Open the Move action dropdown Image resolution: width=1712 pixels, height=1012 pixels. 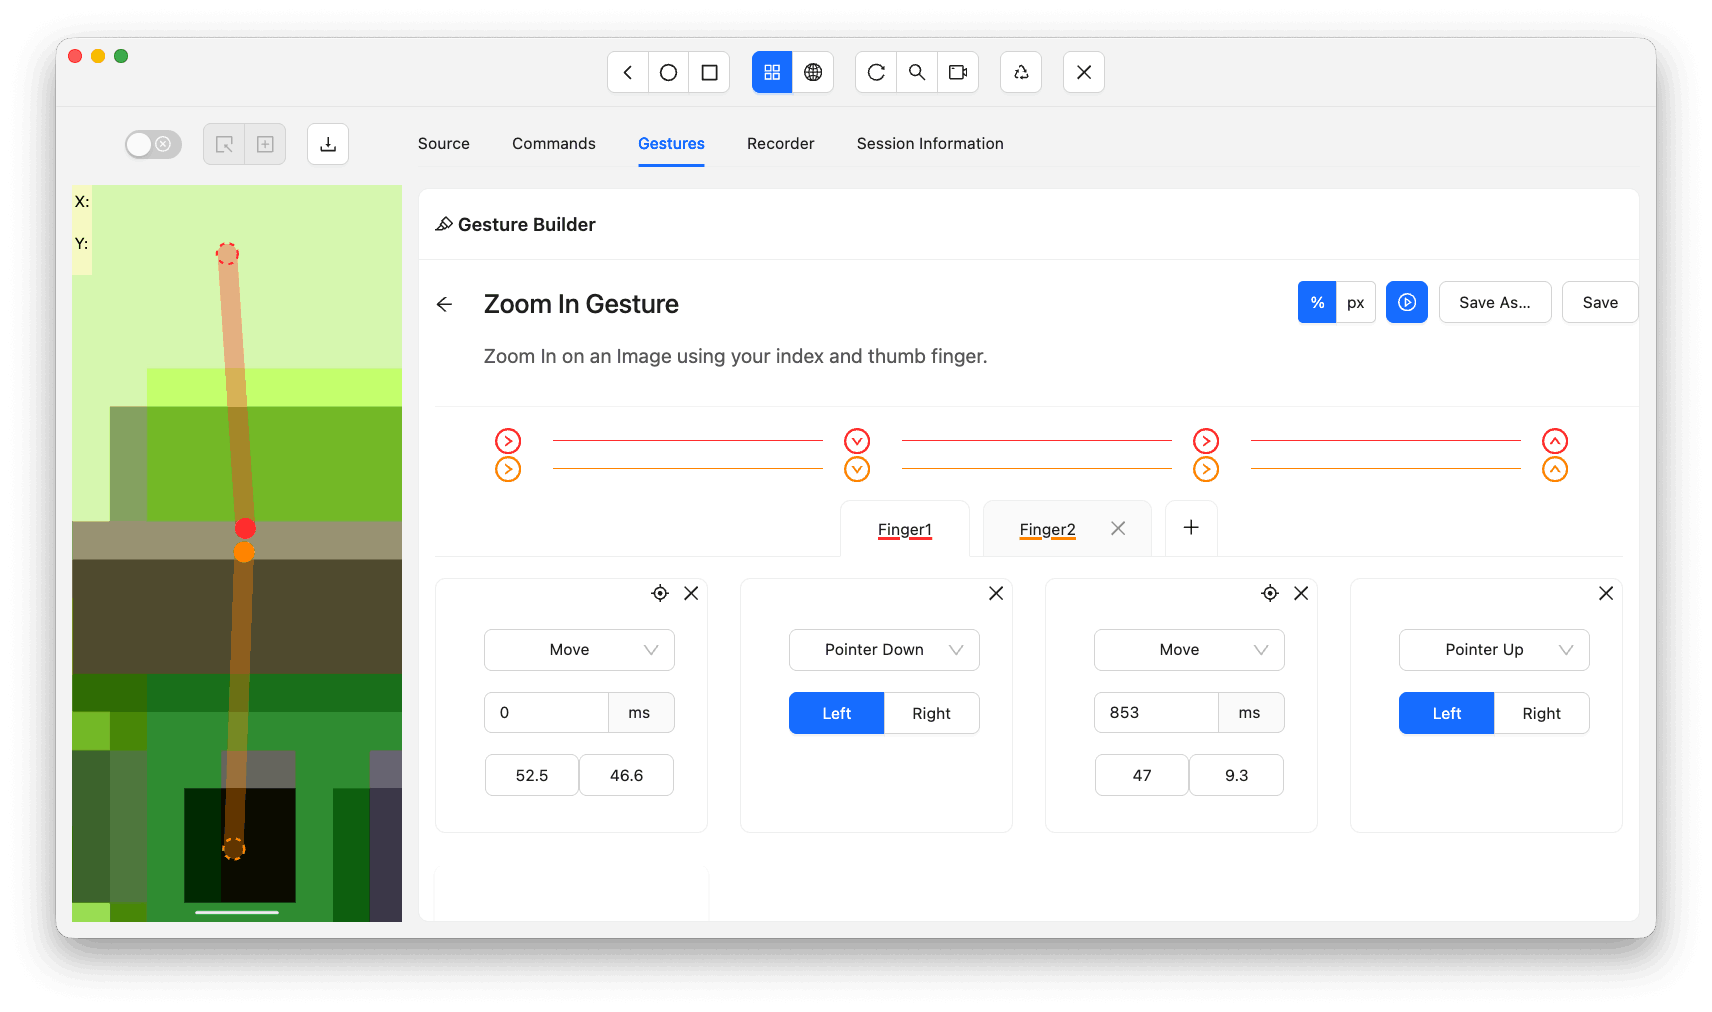578,650
